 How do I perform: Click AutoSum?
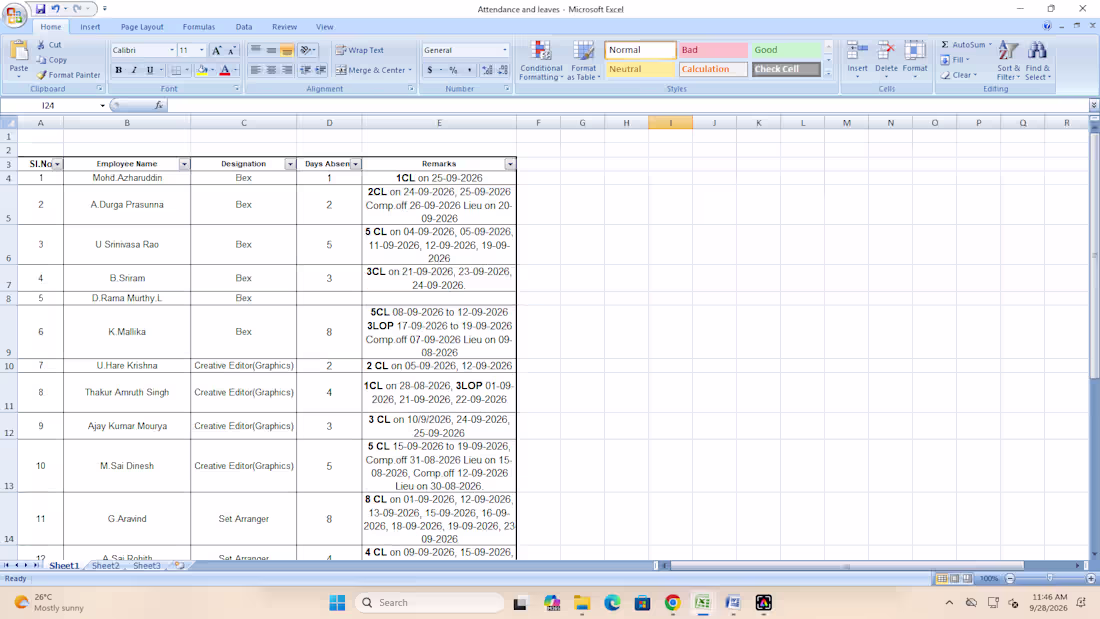coord(967,45)
